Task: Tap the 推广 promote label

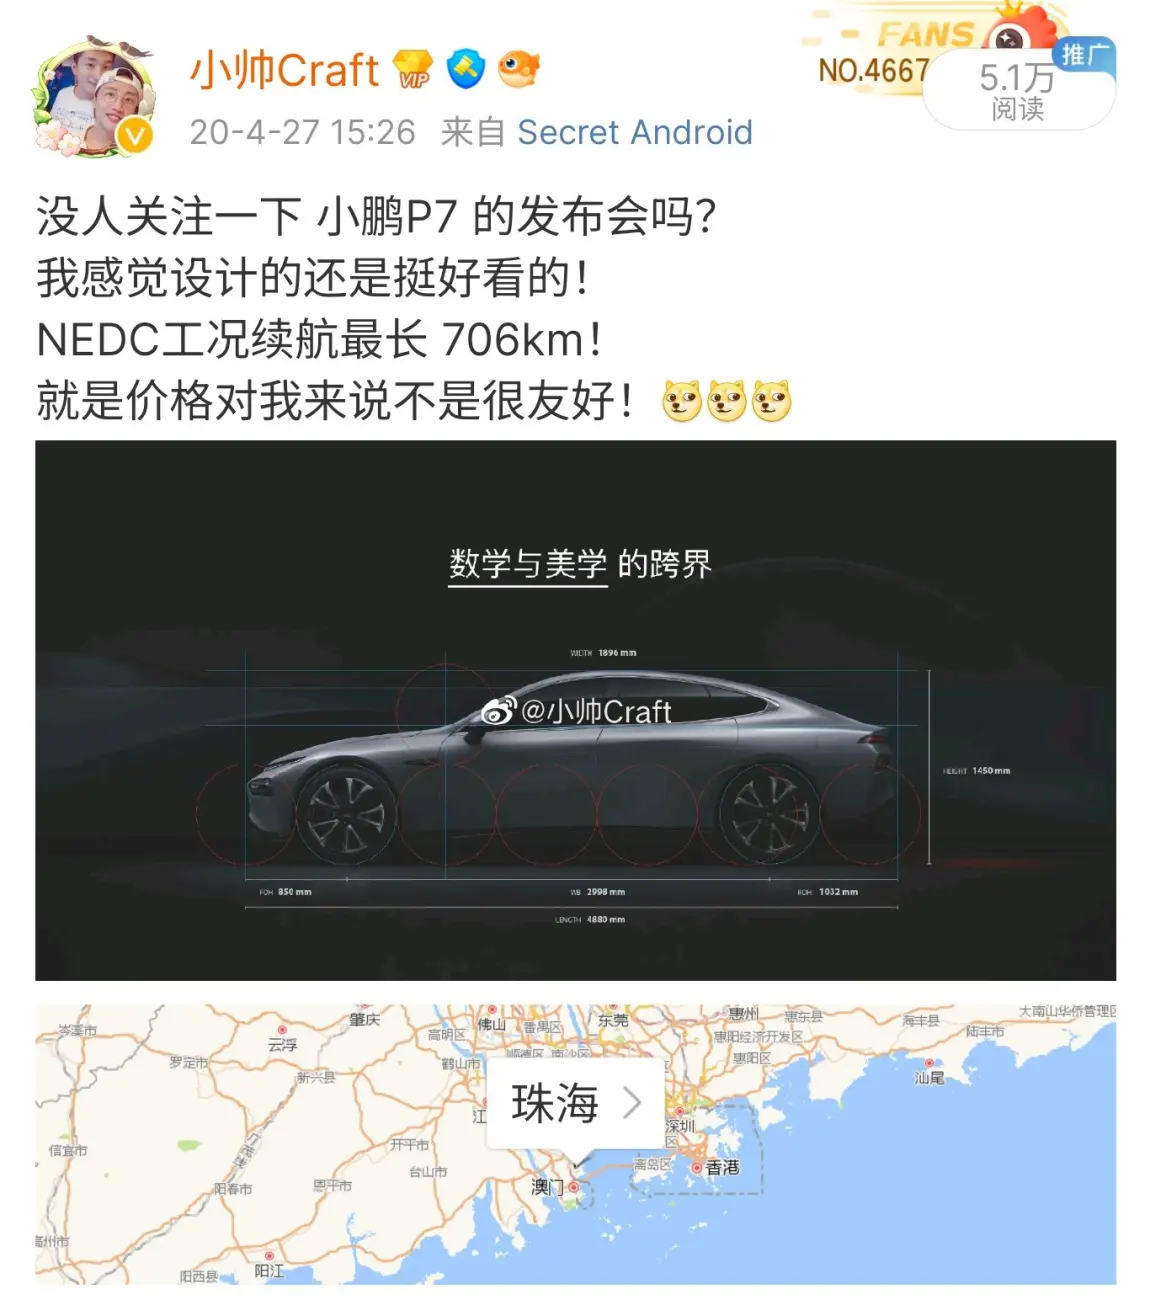Action: (x=1085, y=55)
